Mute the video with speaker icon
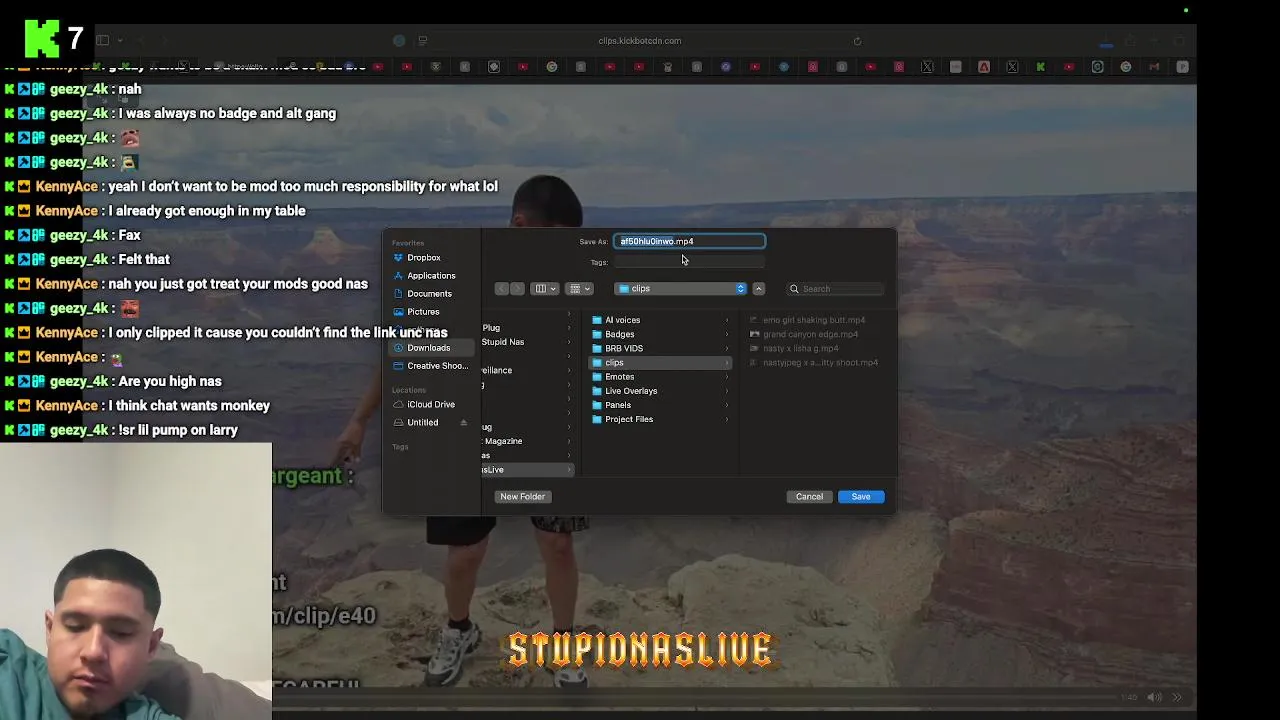This screenshot has height=720, width=1280. coord(1153,697)
